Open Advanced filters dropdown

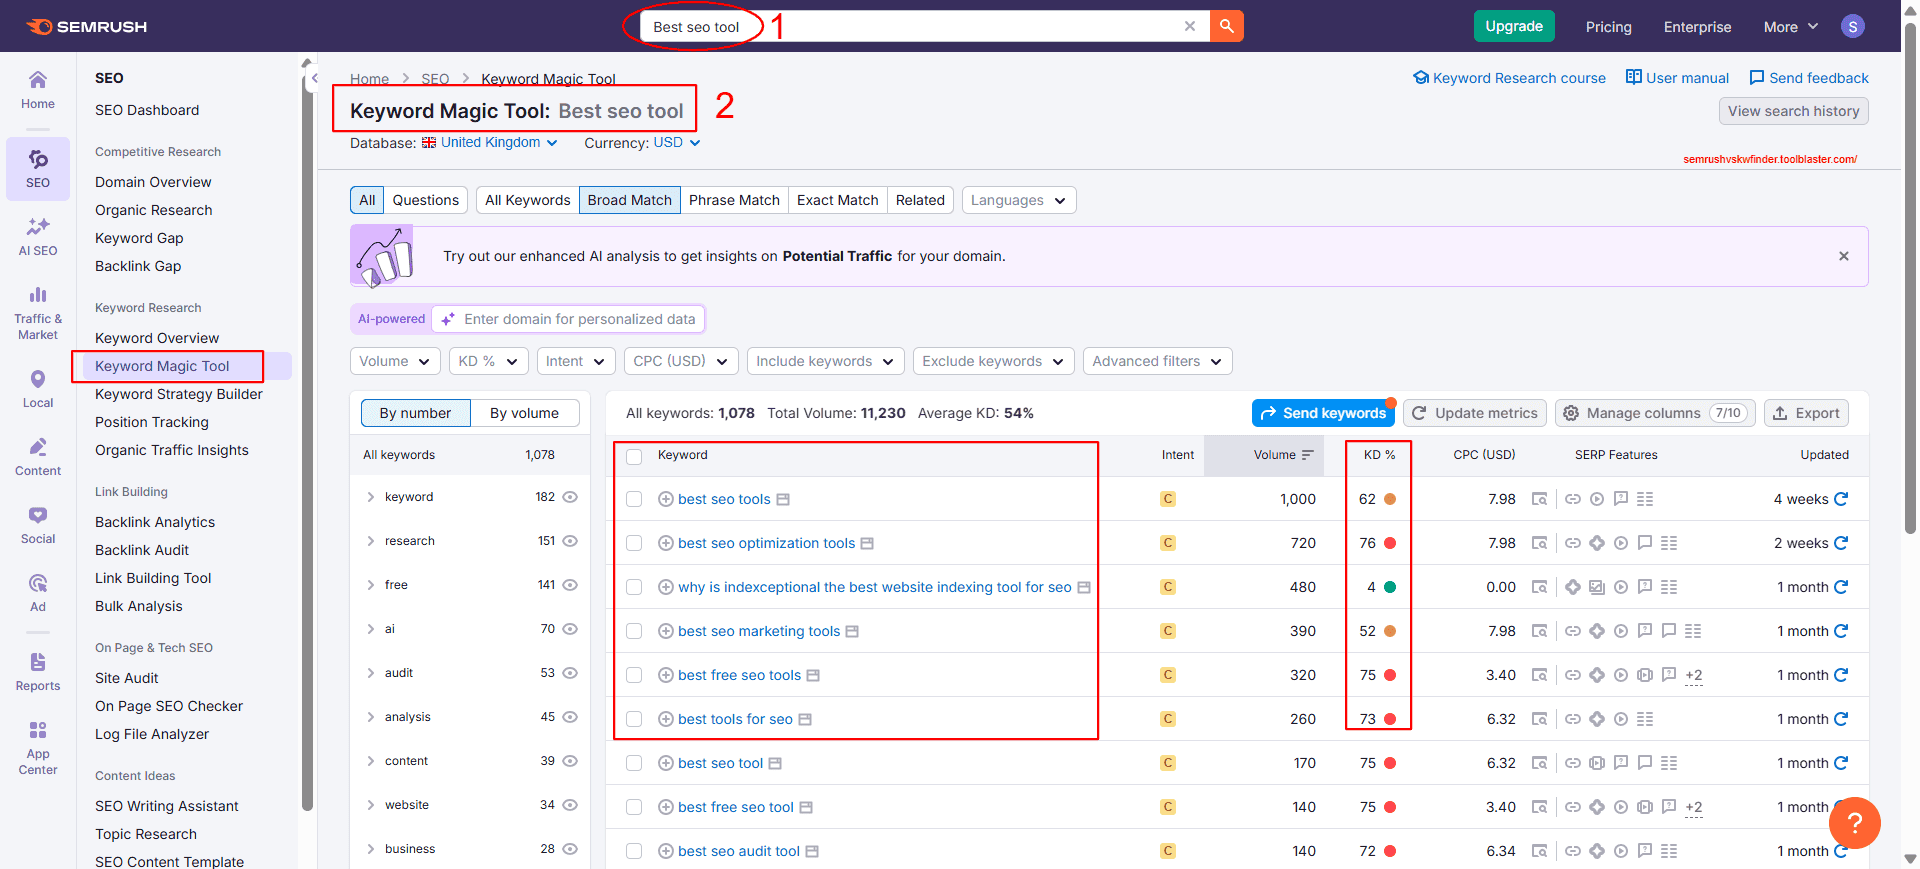pyautogui.click(x=1157, y=361)
